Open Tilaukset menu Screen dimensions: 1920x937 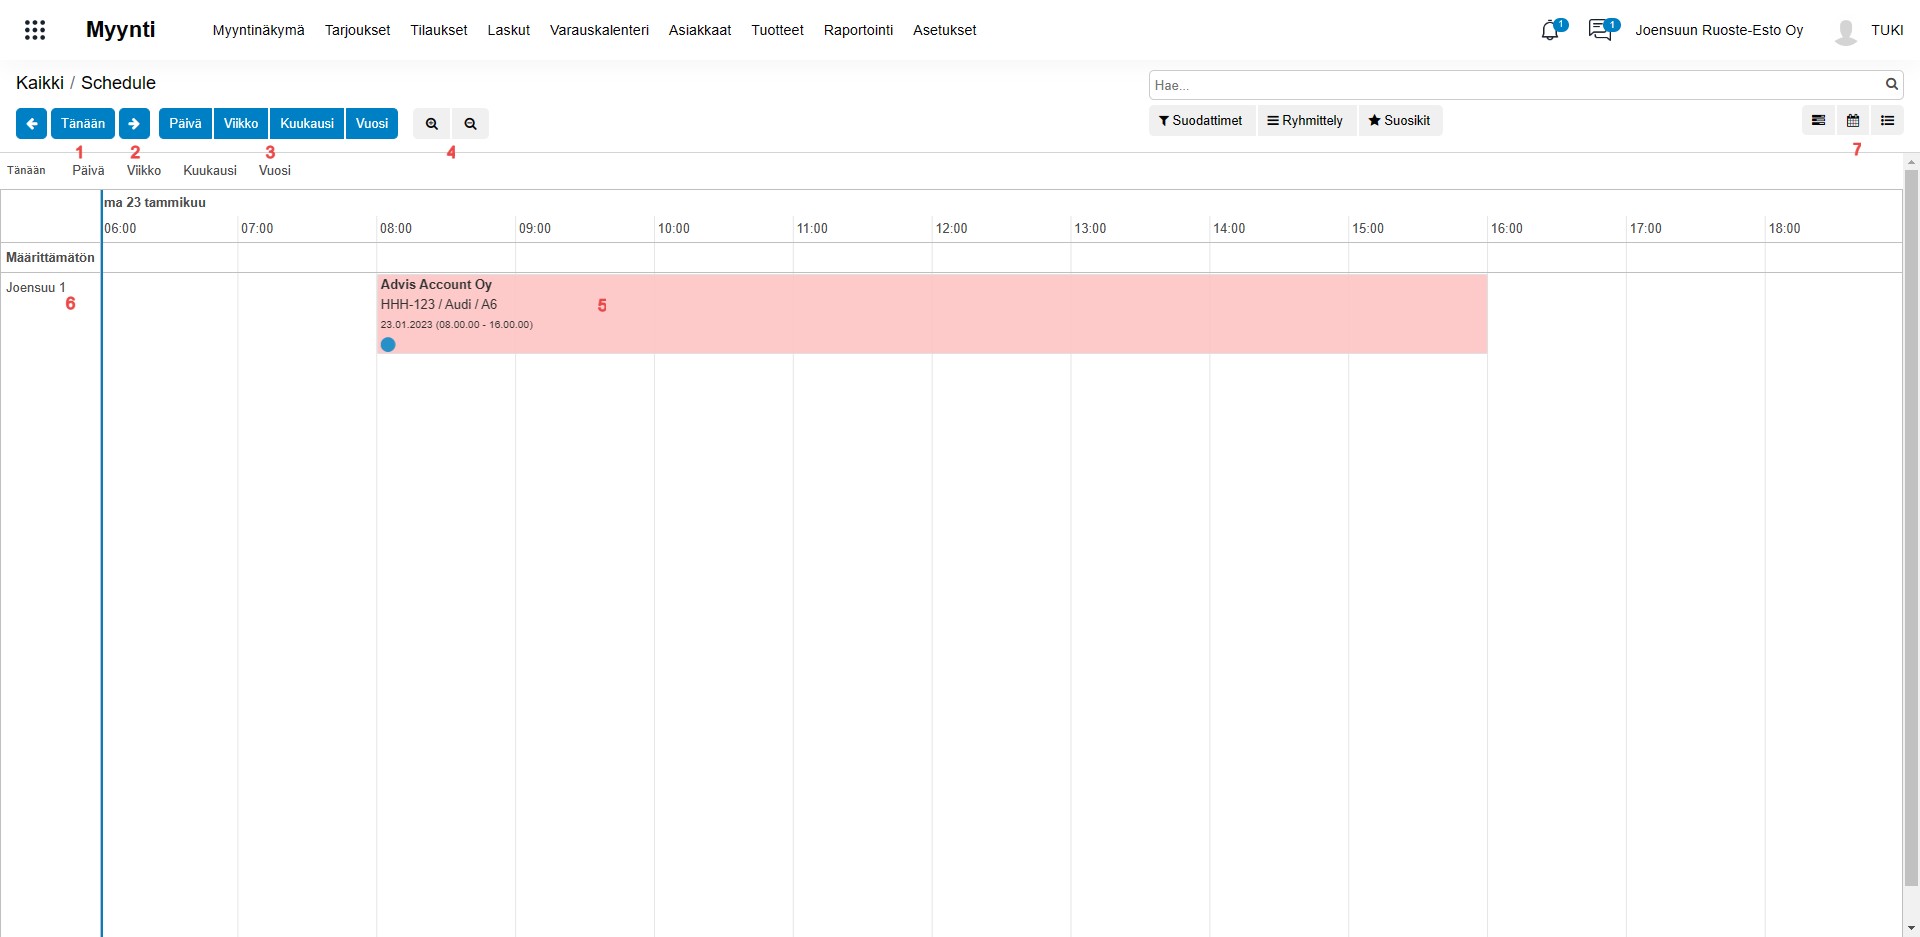pyautogui.click(x=439, y=30)
